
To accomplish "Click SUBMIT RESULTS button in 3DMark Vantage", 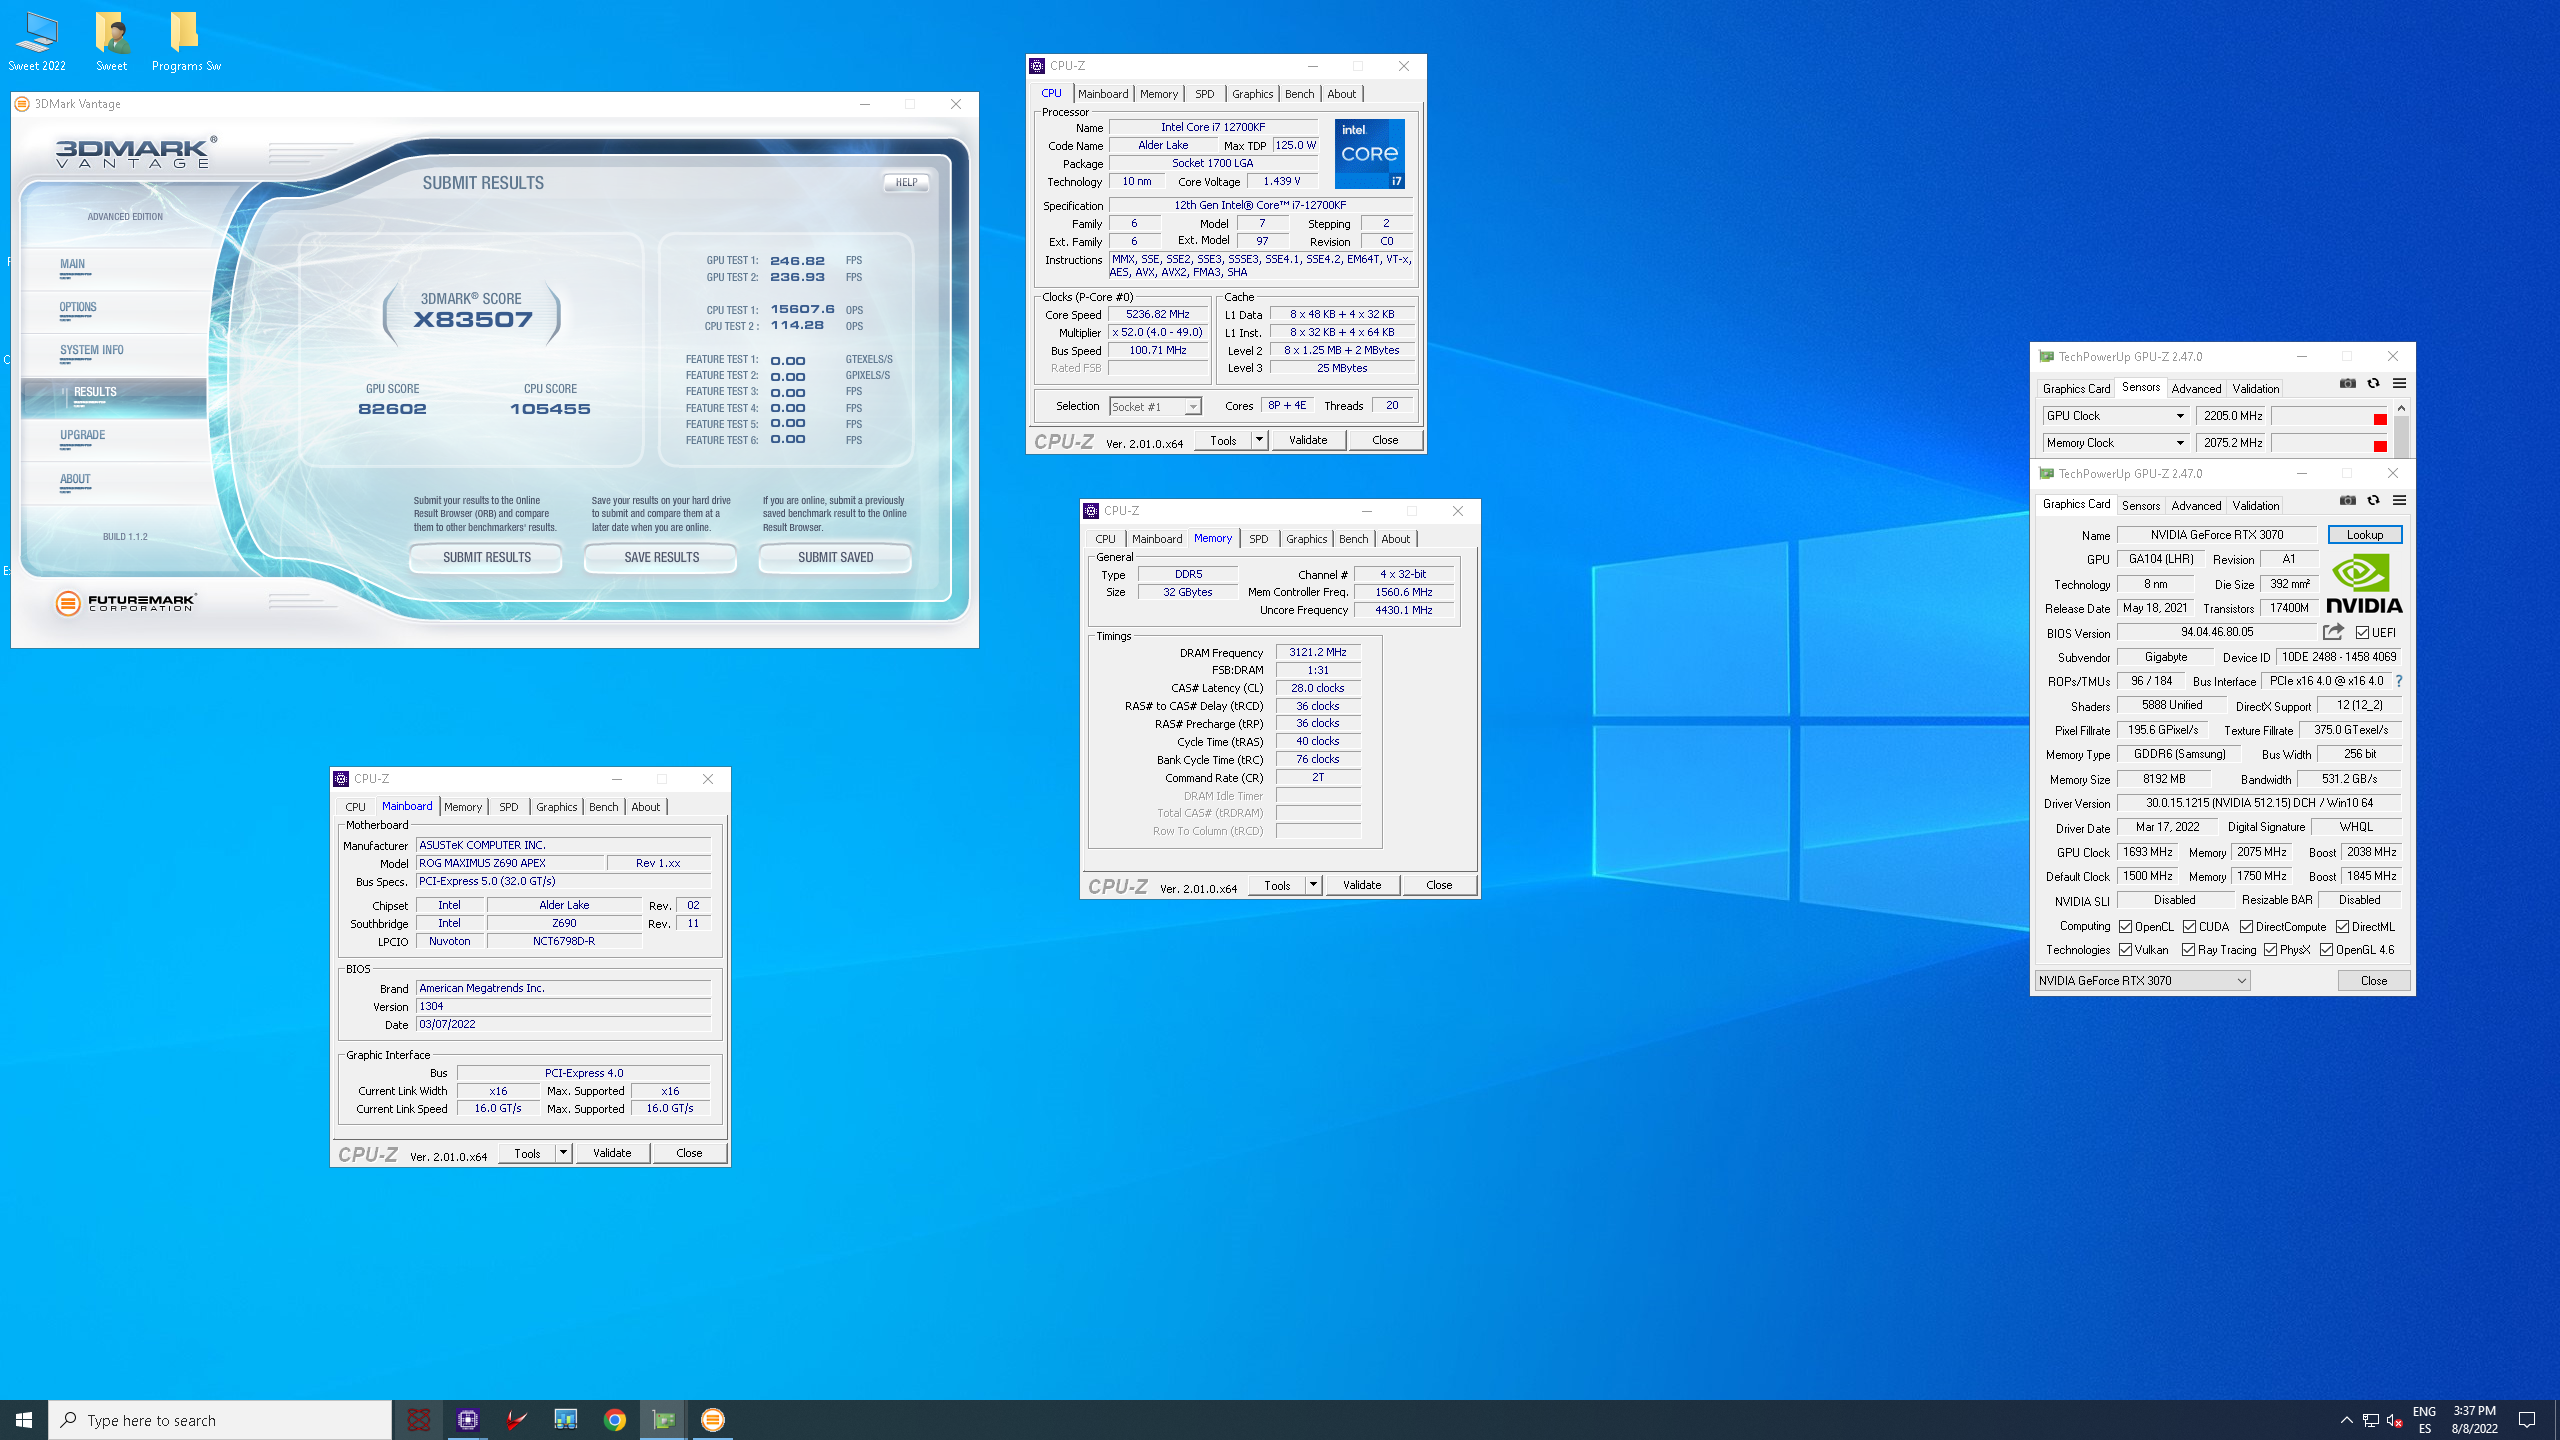I will pyautogui.click(x=486, y=558).
